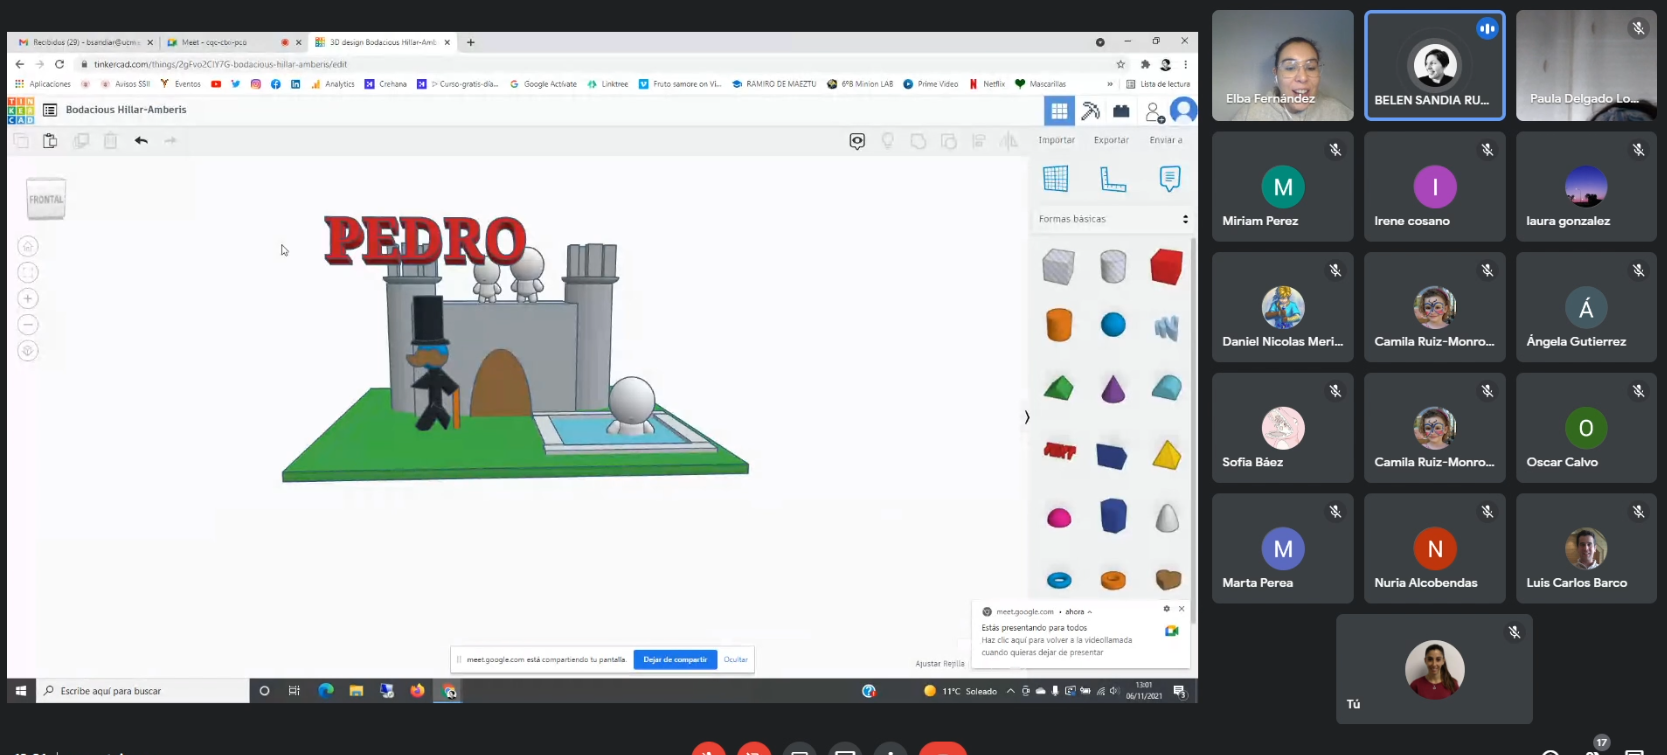Collapse the shapes panel with chevron
Viewport: 1667px width, 755px height.
[x=1027, y=417]
